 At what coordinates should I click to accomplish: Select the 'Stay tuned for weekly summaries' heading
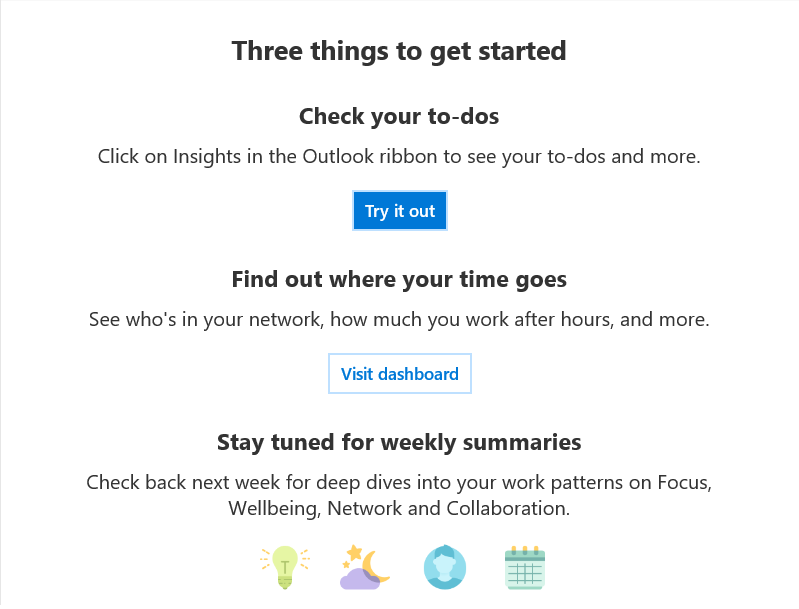coord(399,442)
